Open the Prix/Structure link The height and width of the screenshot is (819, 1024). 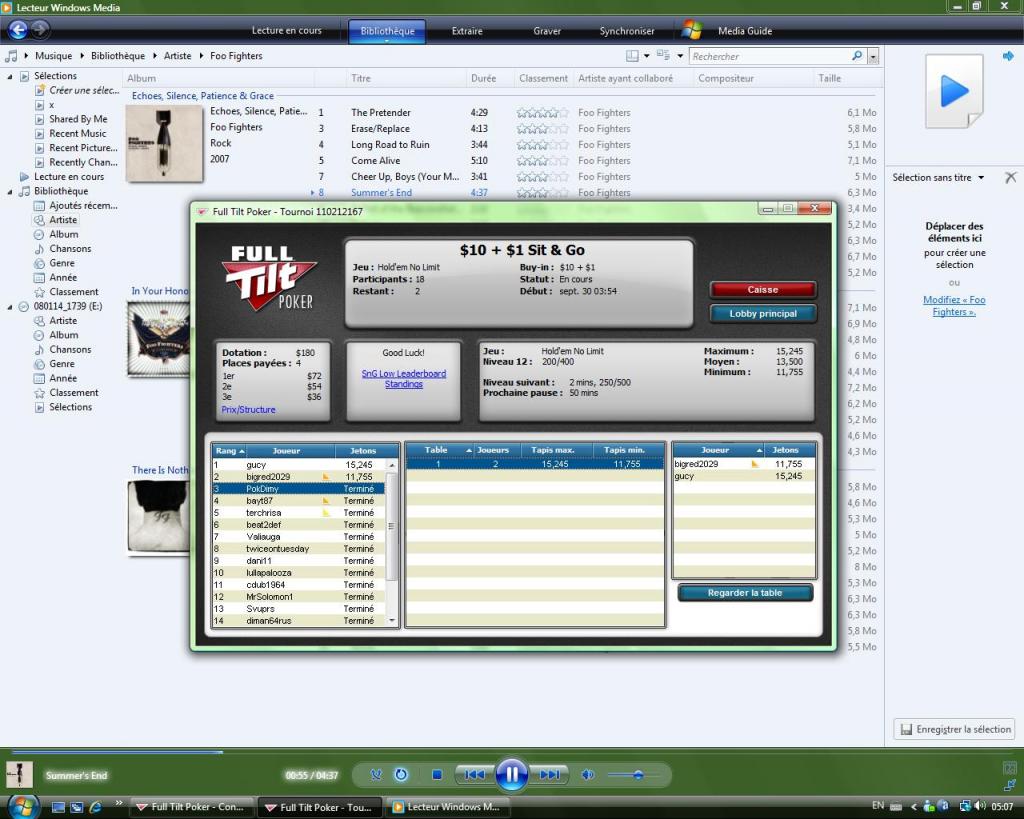248,410
